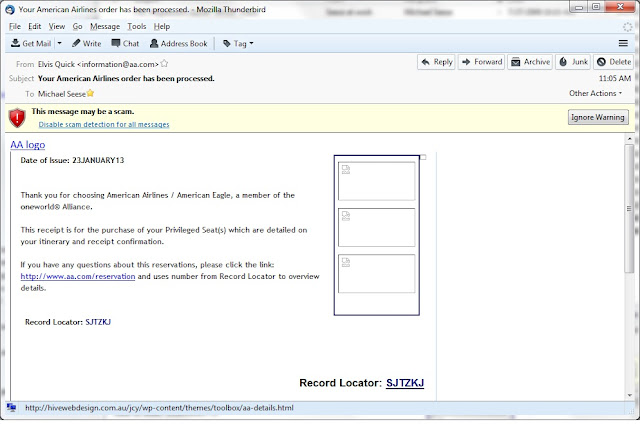Open the Address Book
The width and height of the screenshot is (640, 424).
point(179,43)
